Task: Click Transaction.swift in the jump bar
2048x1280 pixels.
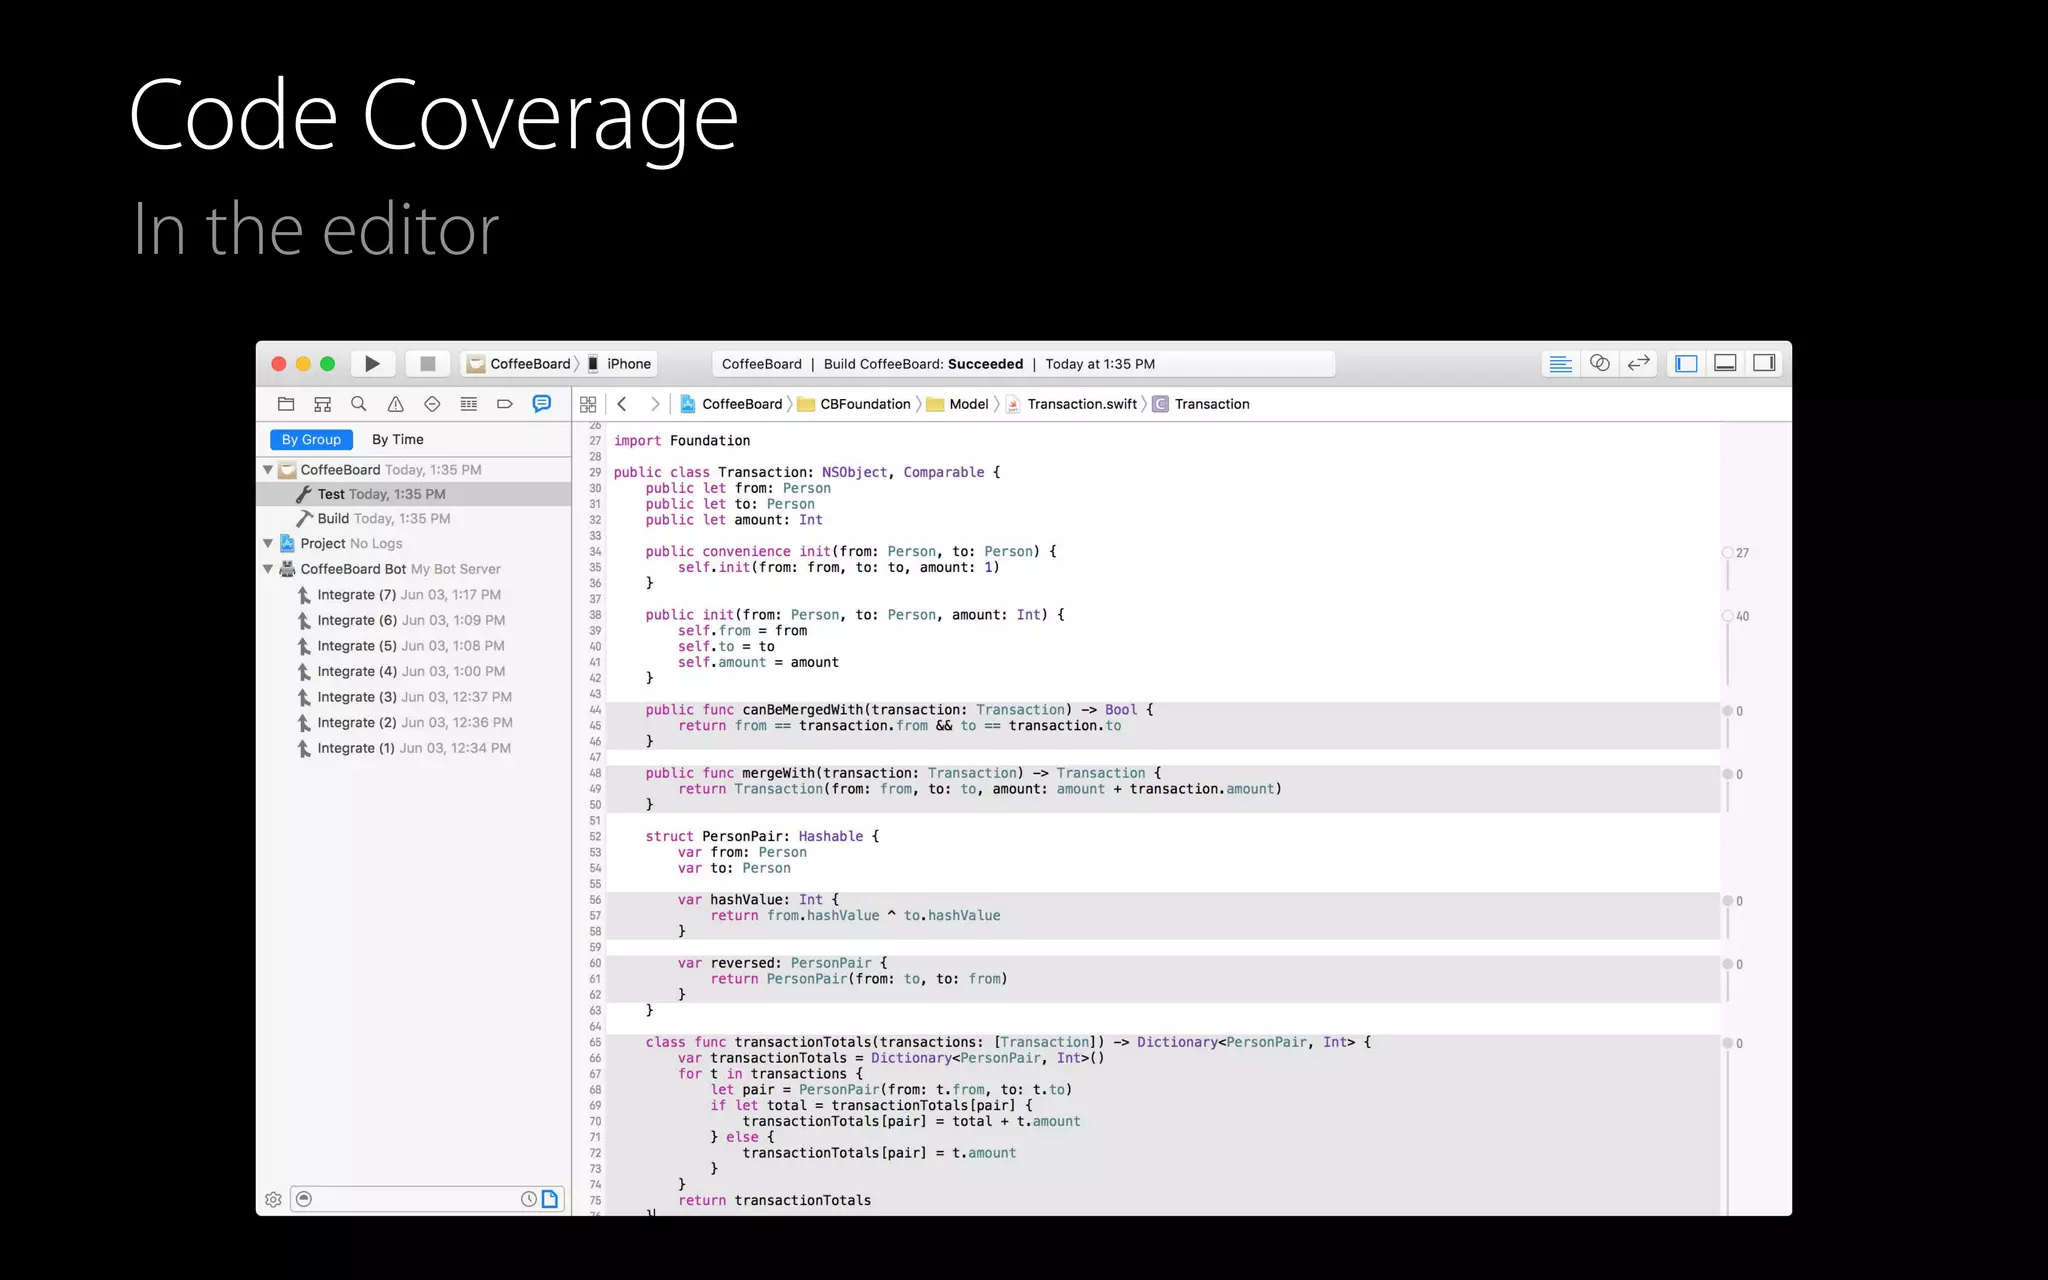Action: [1072, 404]
